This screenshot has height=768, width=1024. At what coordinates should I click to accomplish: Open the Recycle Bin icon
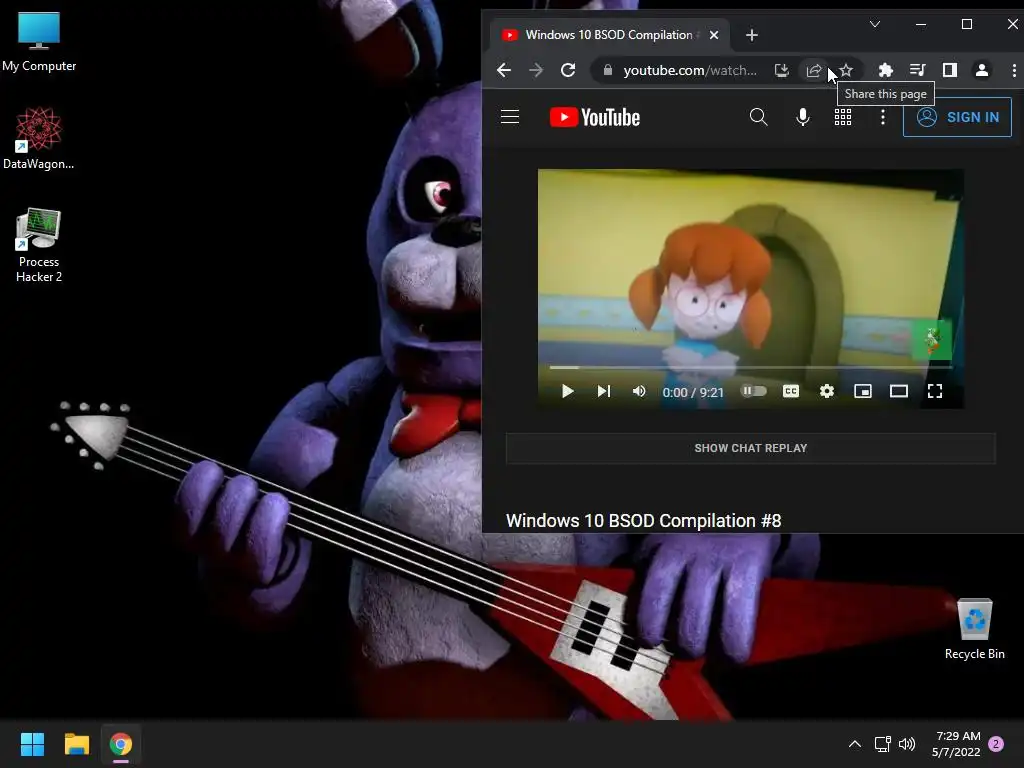point(974,629)
